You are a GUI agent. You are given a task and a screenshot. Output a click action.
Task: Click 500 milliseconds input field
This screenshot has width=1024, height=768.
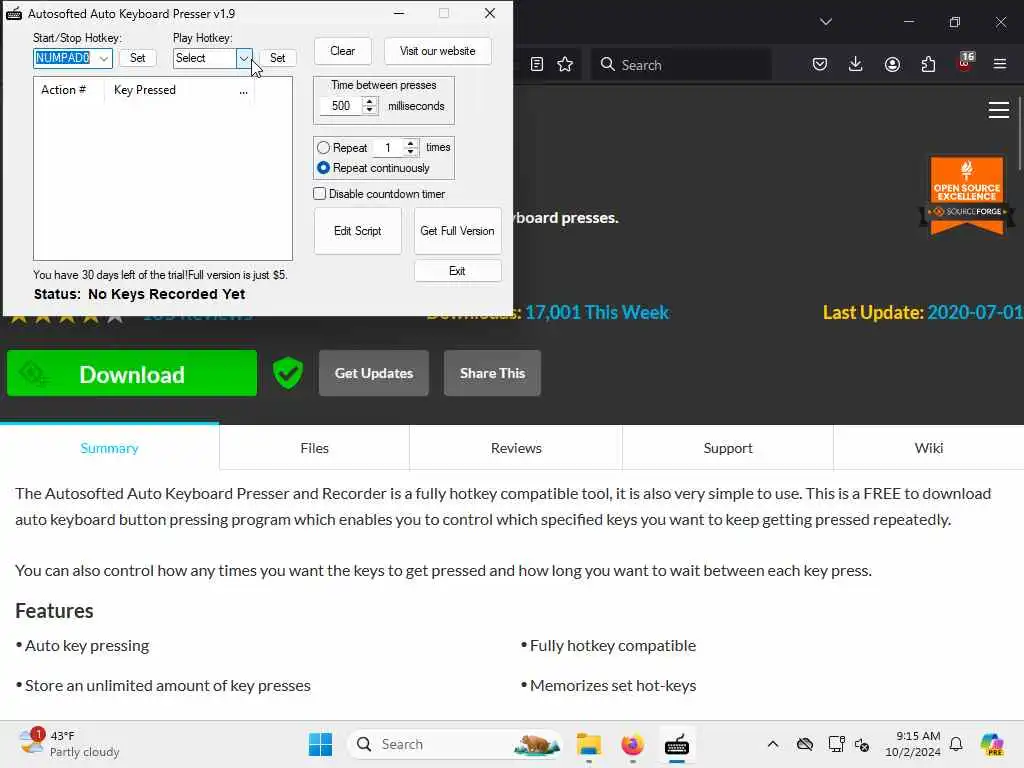pos(342,106)
